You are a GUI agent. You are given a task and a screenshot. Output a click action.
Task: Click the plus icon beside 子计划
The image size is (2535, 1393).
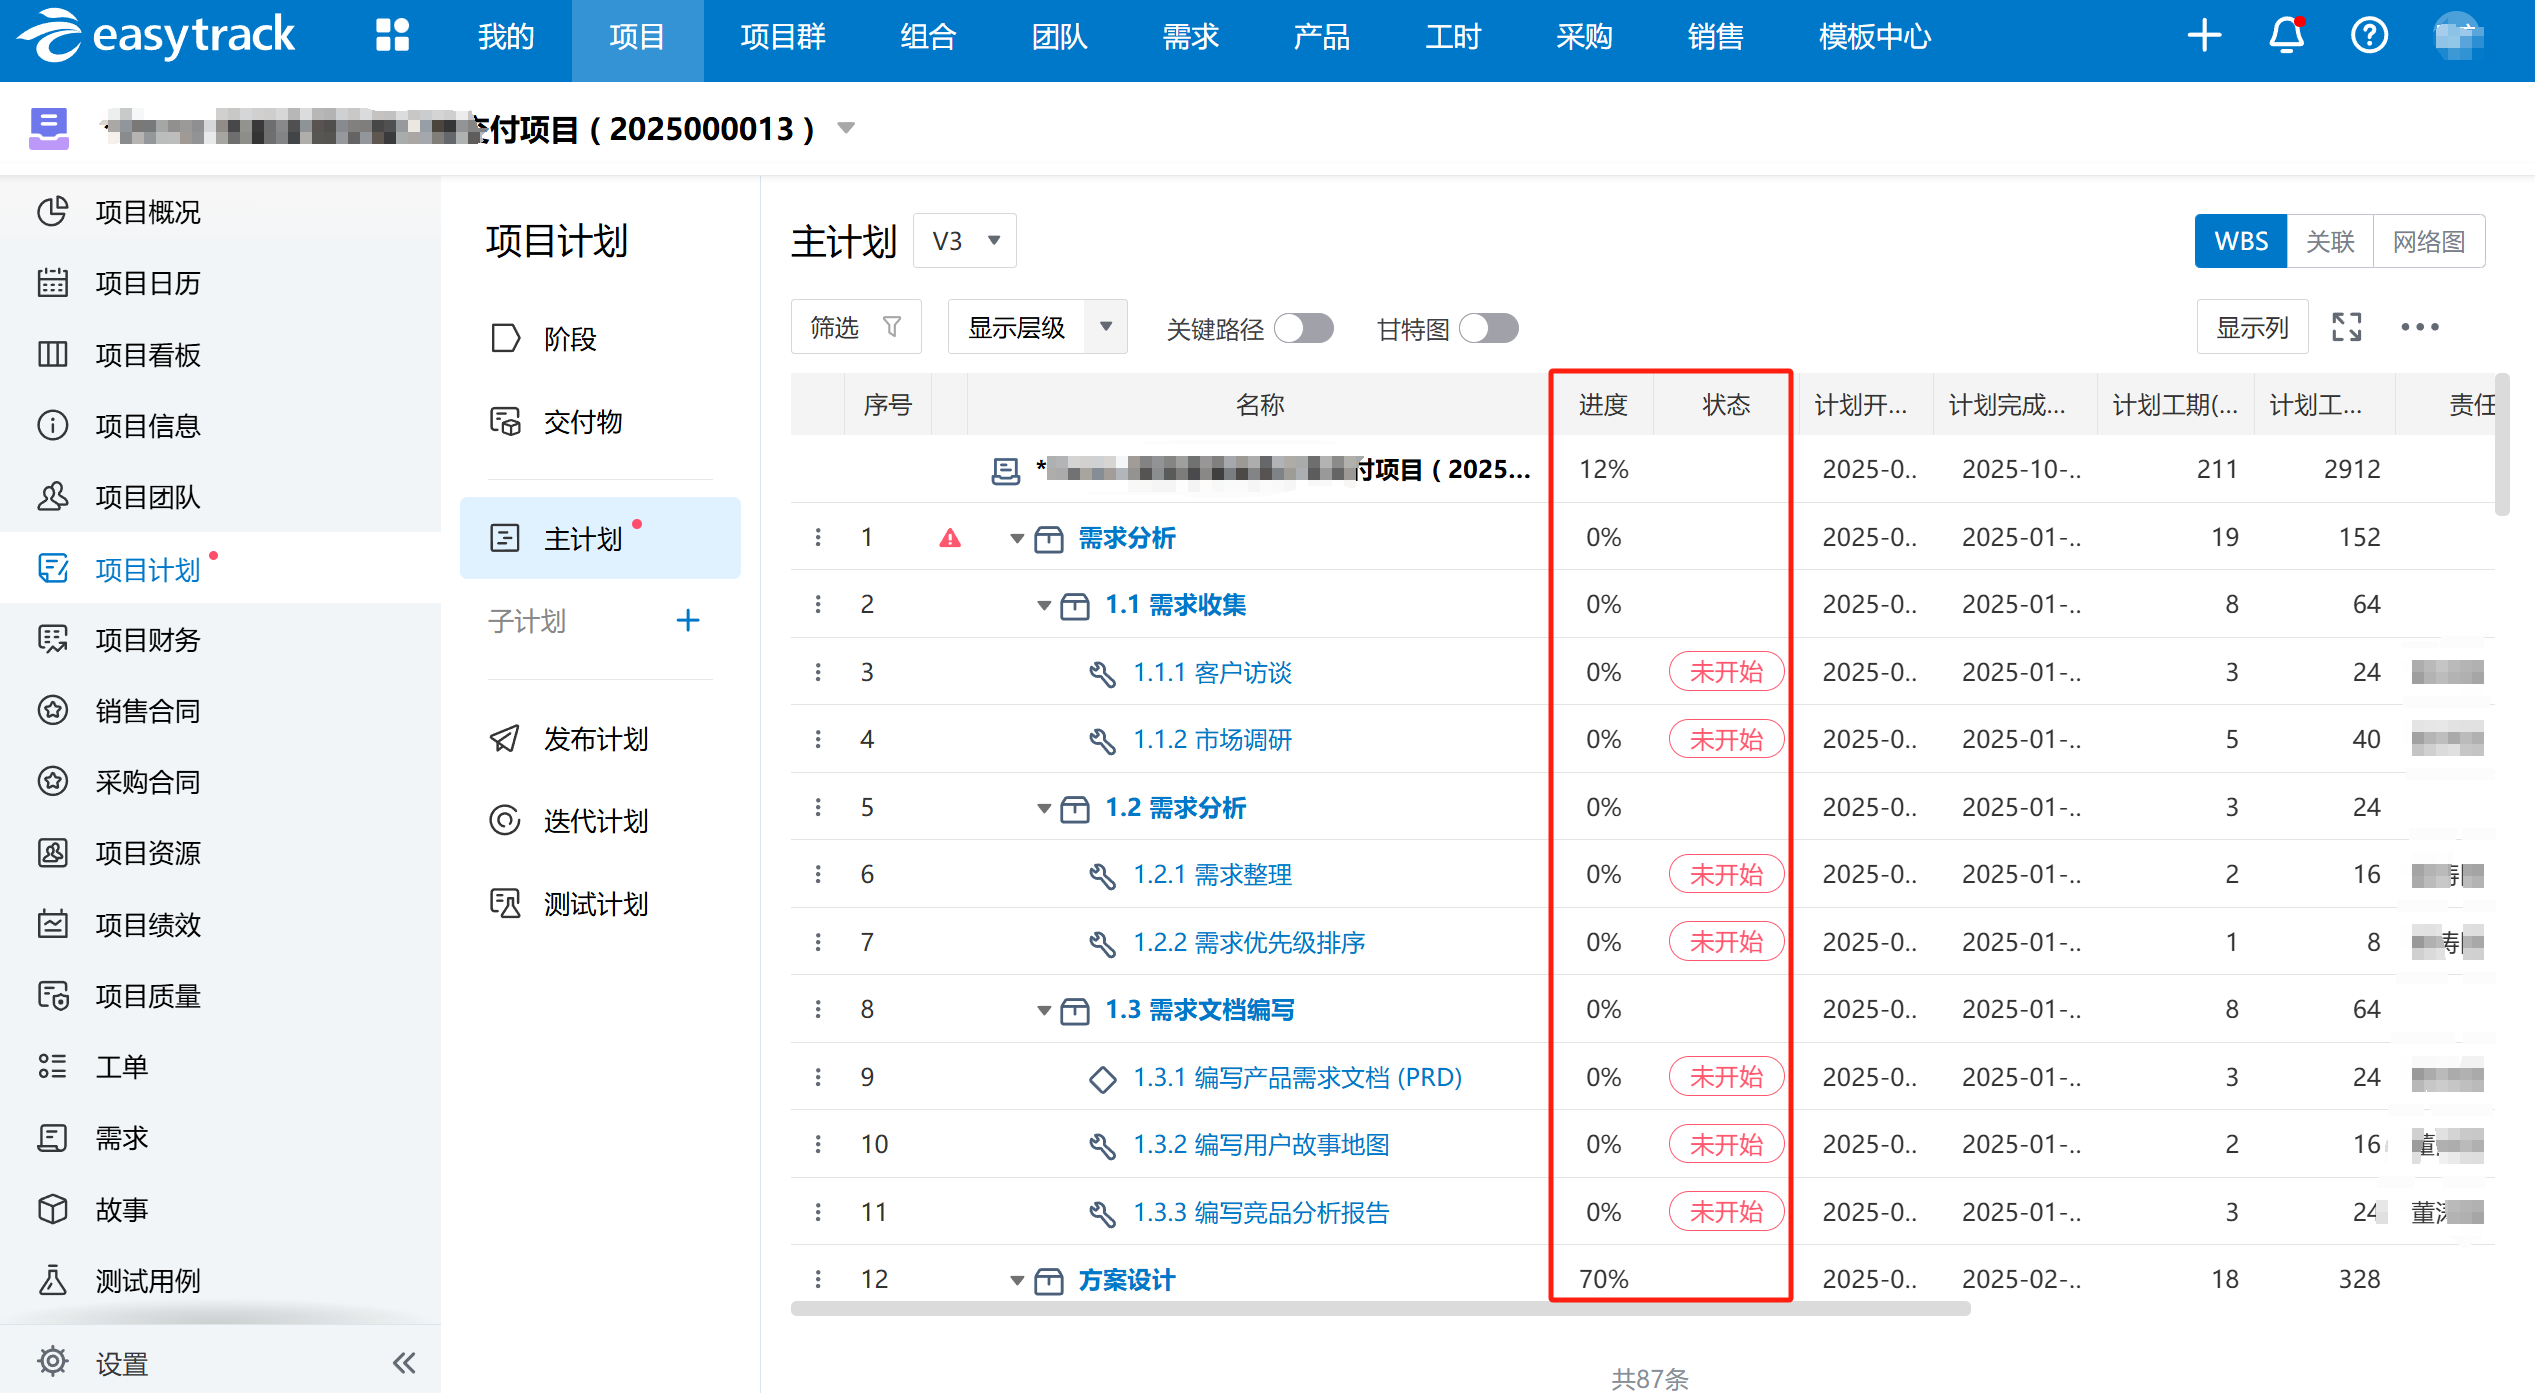[687, 621]
